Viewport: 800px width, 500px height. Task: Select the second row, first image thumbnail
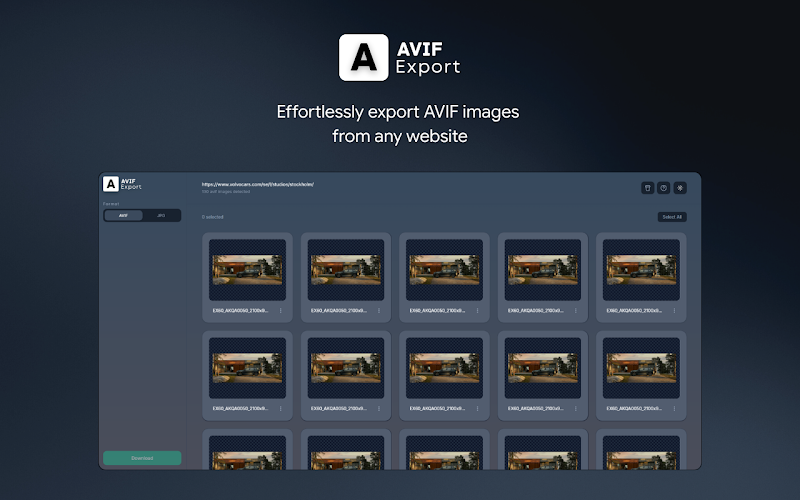(x=247, y=368)
